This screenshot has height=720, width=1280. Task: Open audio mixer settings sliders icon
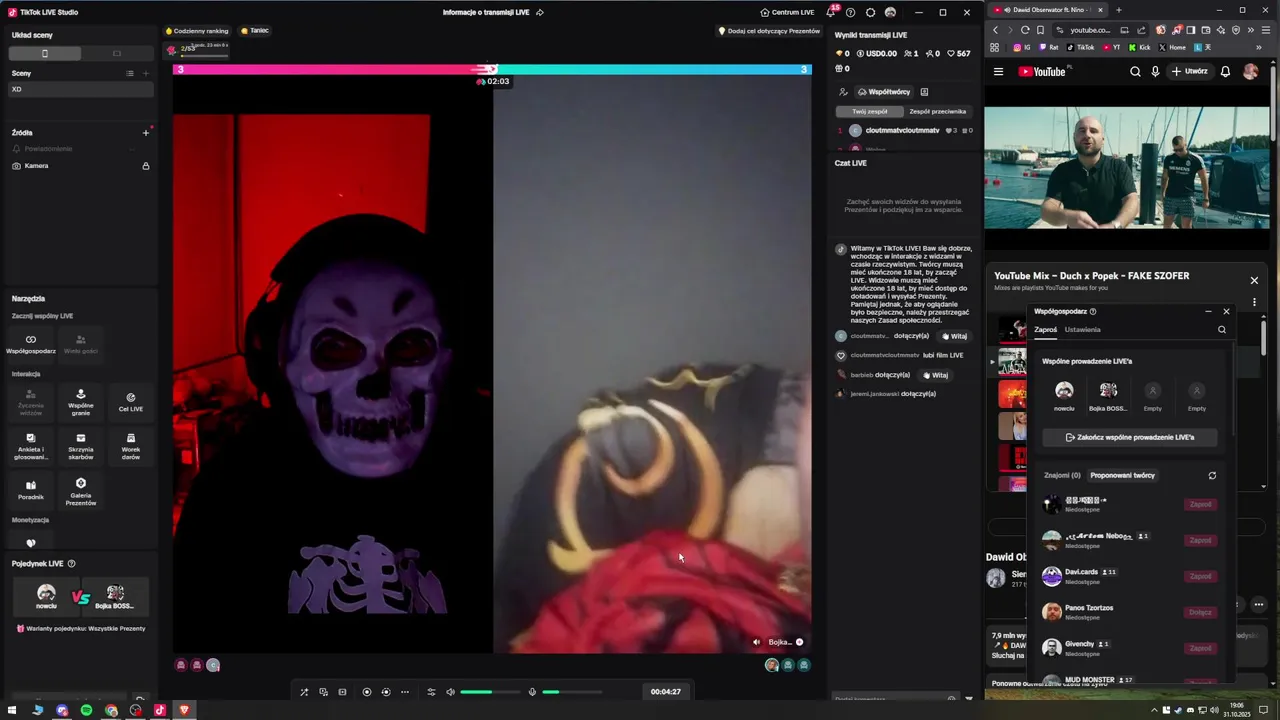(x=431, y=692)
